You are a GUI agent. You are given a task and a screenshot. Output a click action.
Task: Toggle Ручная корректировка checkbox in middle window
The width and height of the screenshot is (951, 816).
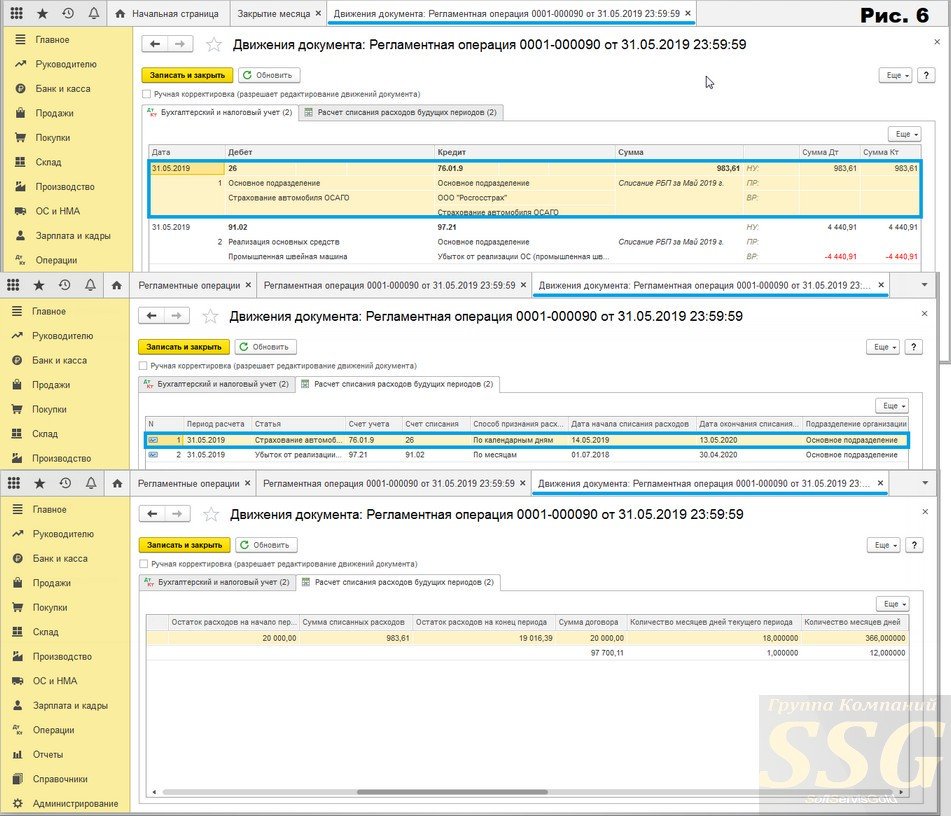(x=143, y=366)
